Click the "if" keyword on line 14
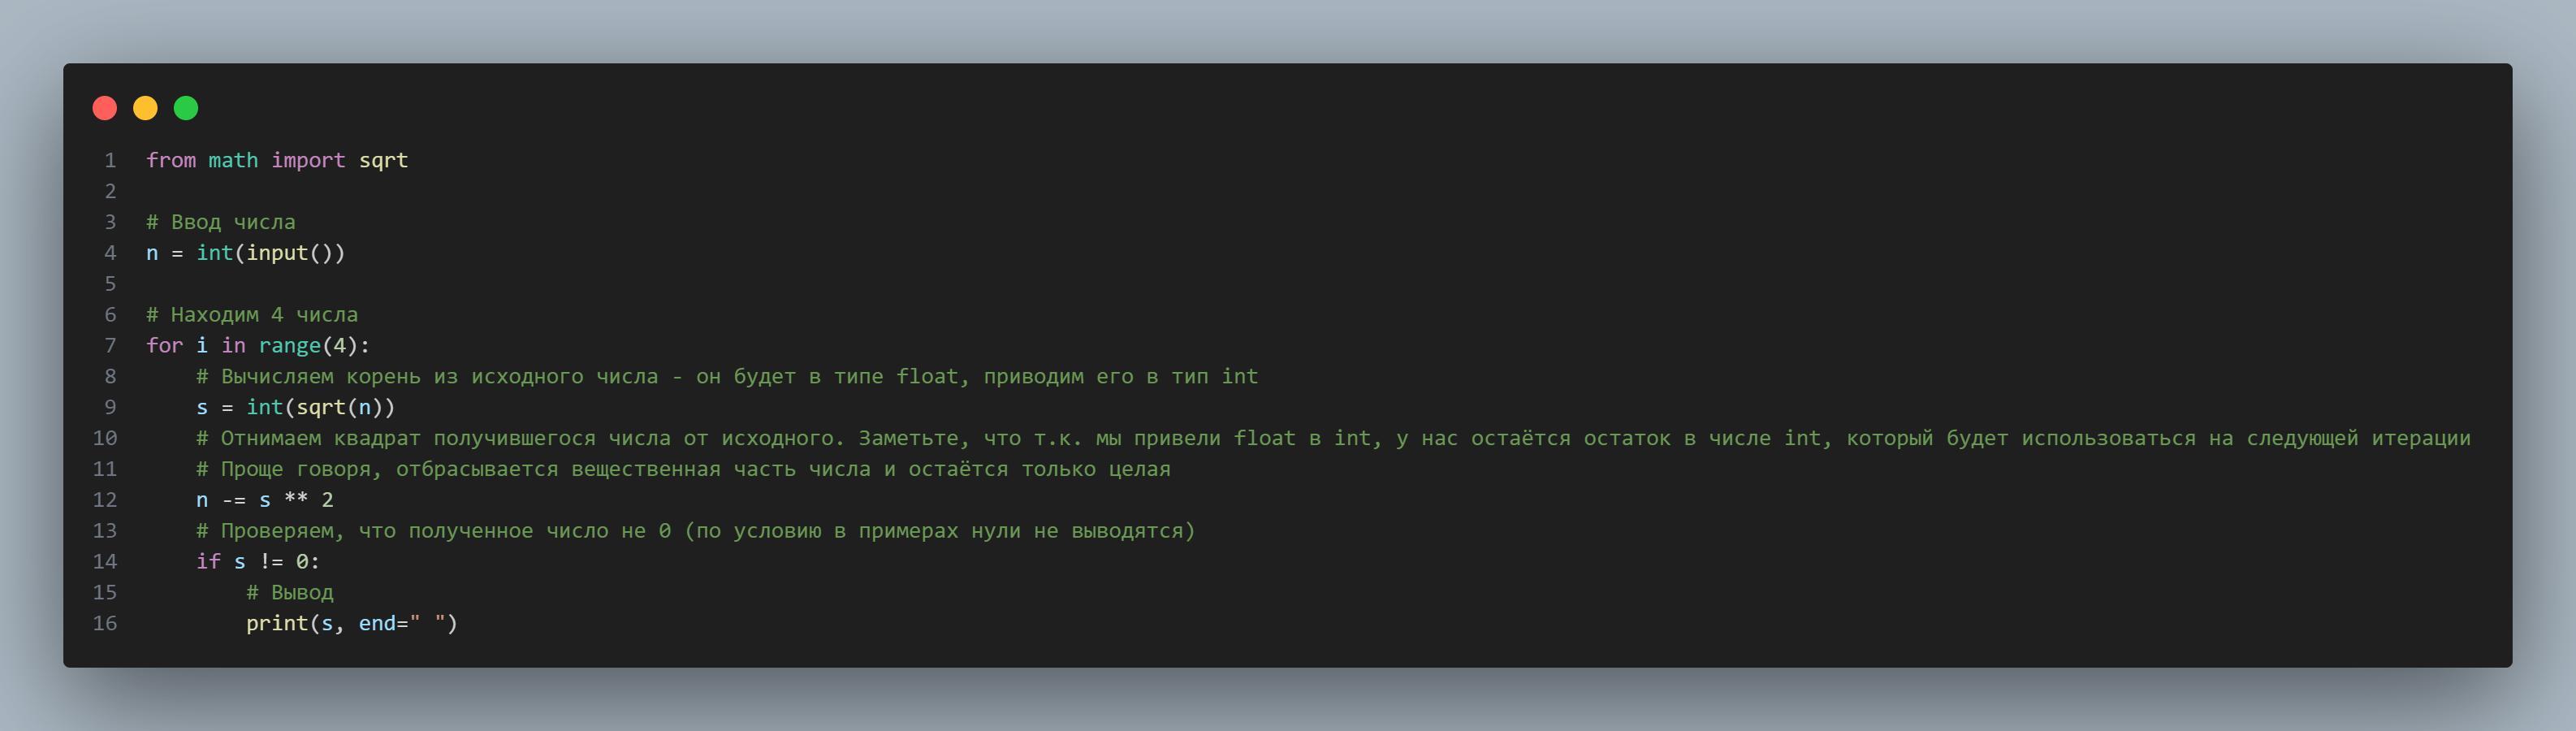The image size is (2576, 731). click(x=208, y=561)
